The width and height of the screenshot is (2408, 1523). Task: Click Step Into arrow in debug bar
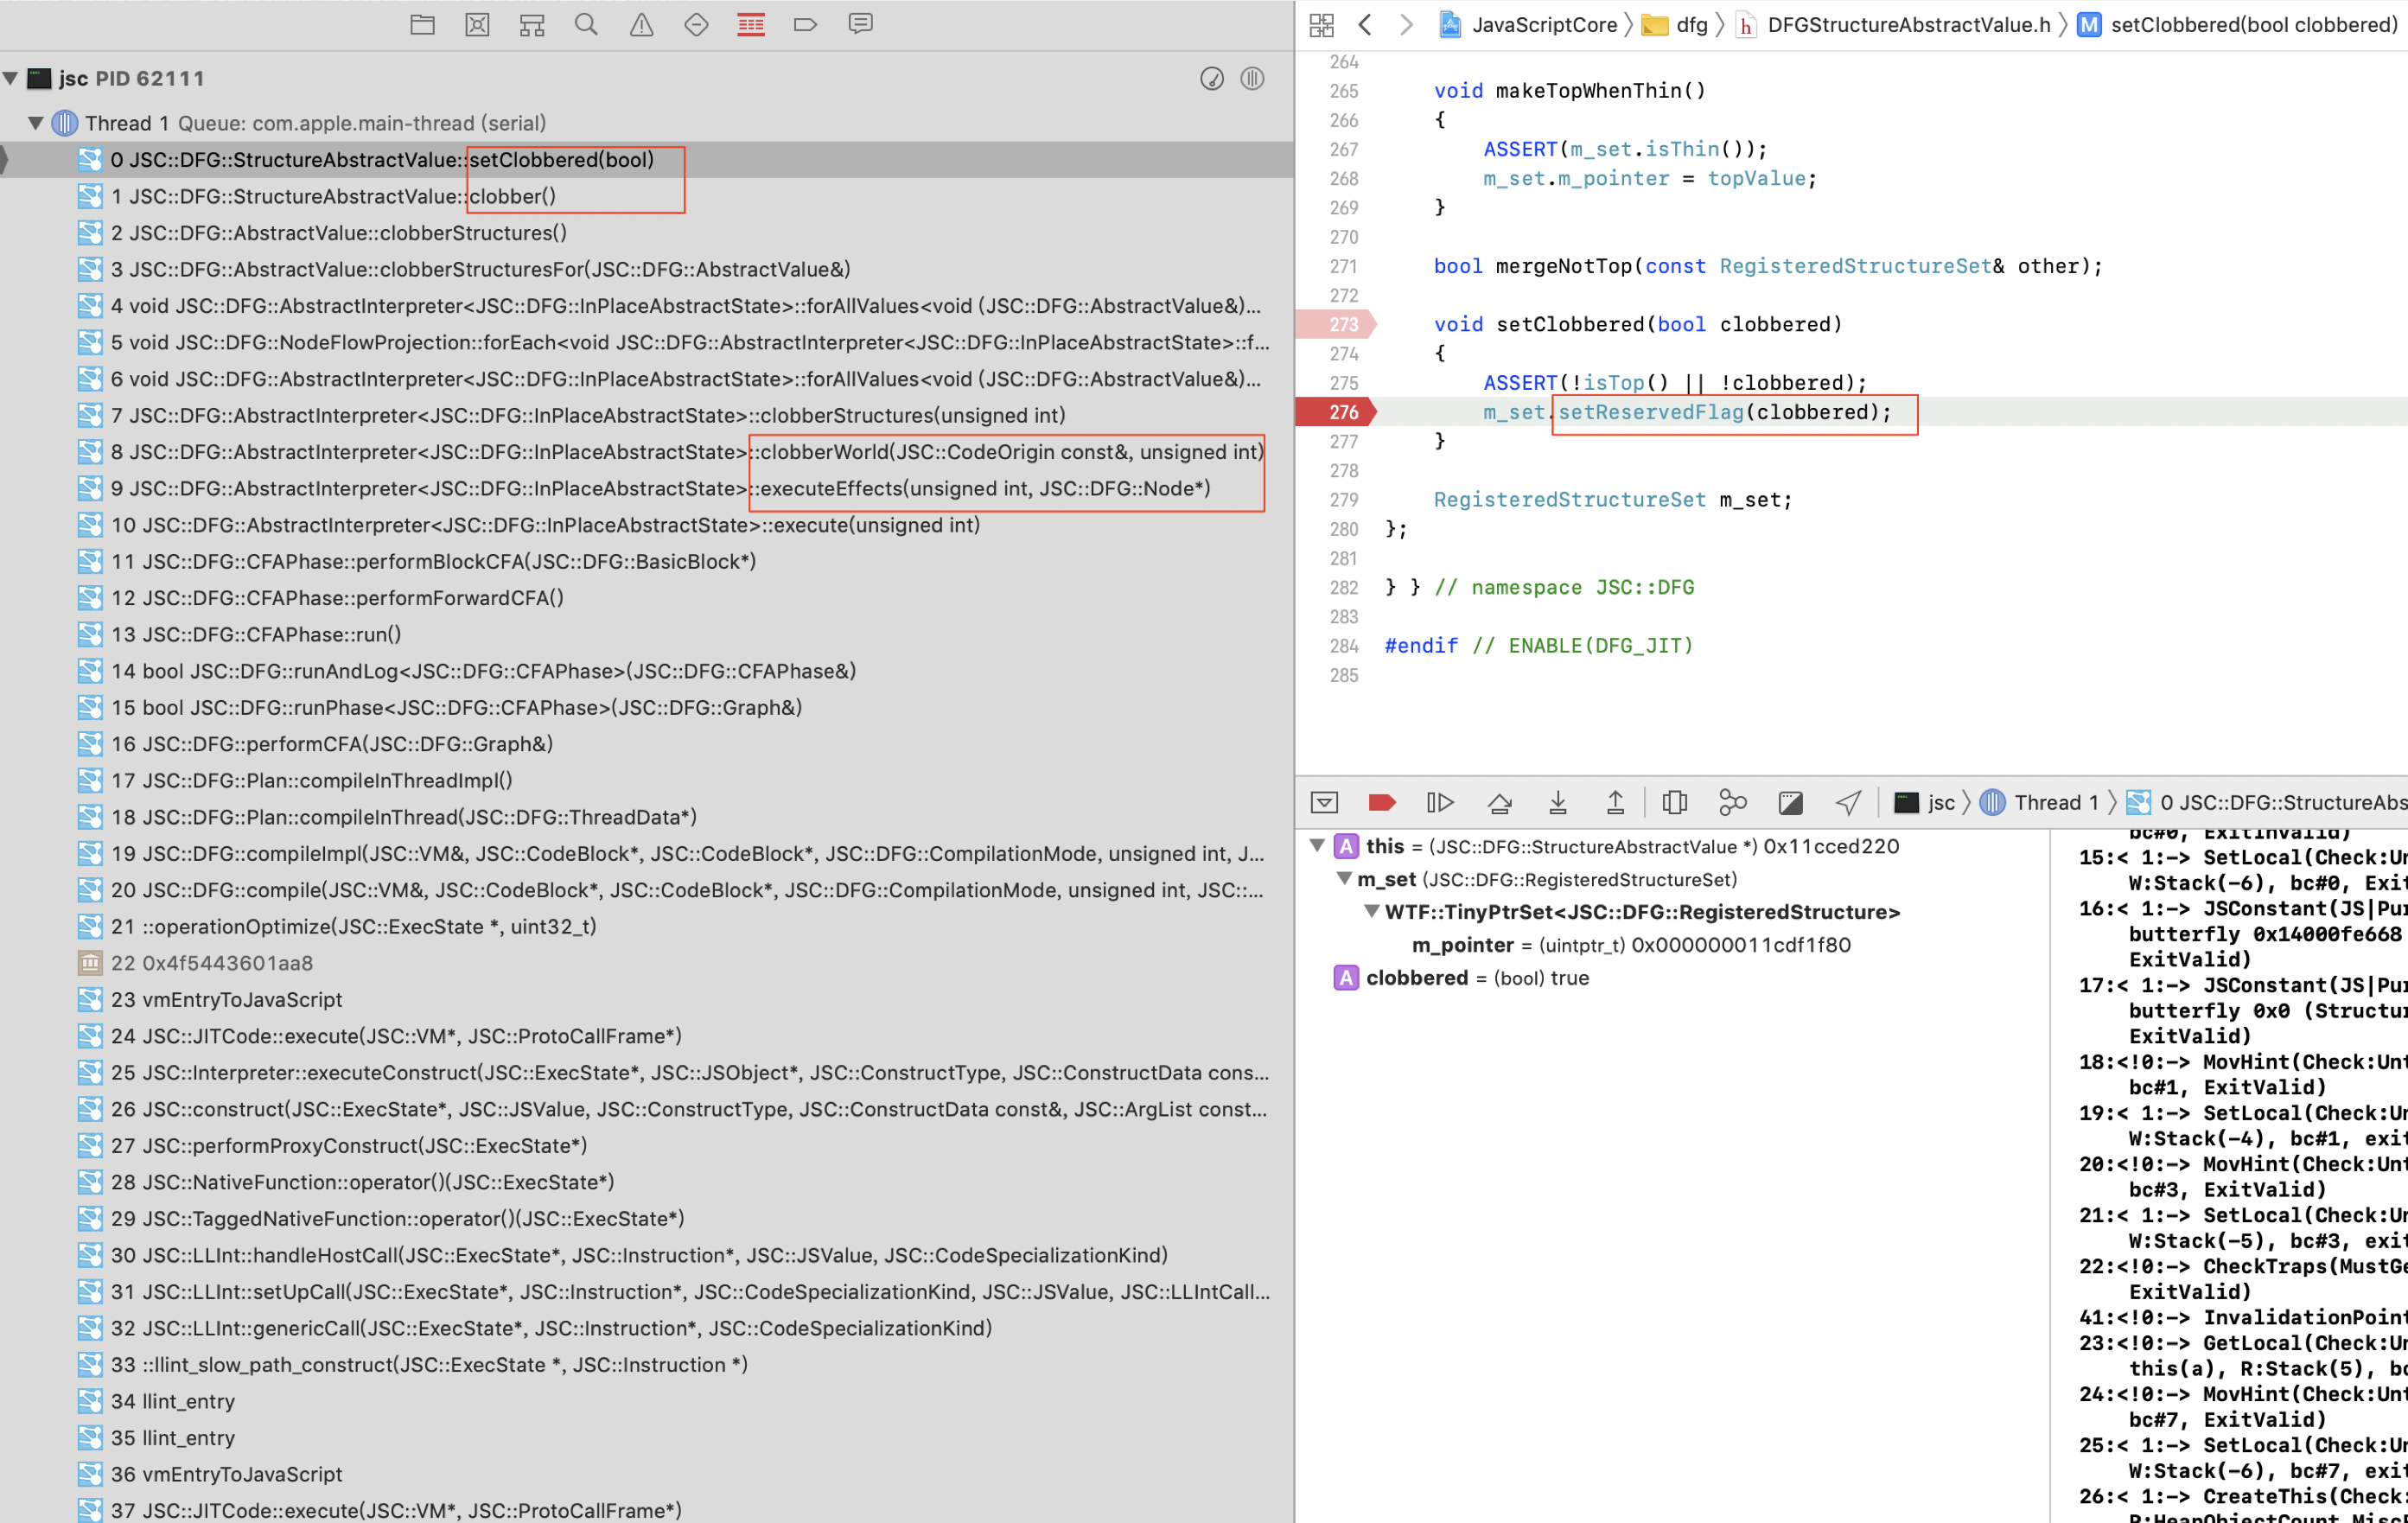(x=1557, y=802)
